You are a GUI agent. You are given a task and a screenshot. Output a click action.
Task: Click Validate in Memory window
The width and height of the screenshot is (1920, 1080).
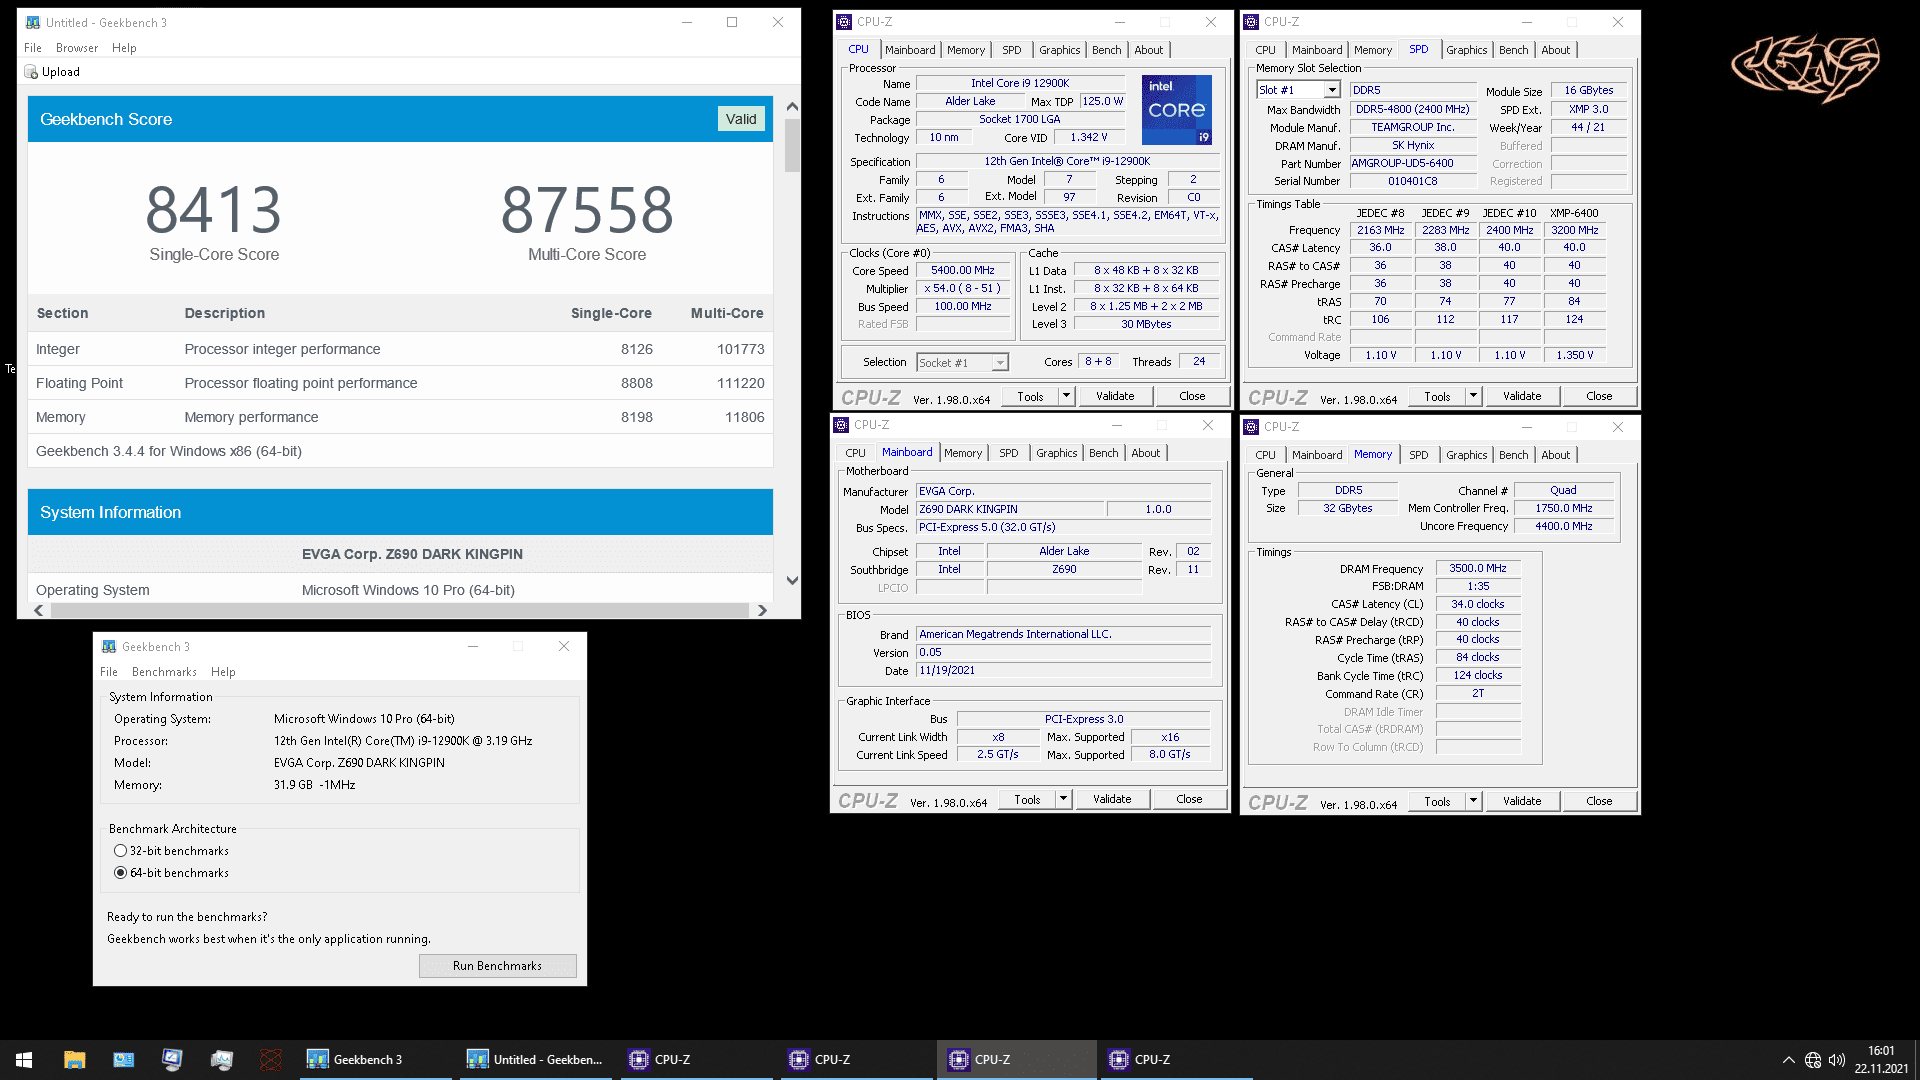pos(1522,802)
